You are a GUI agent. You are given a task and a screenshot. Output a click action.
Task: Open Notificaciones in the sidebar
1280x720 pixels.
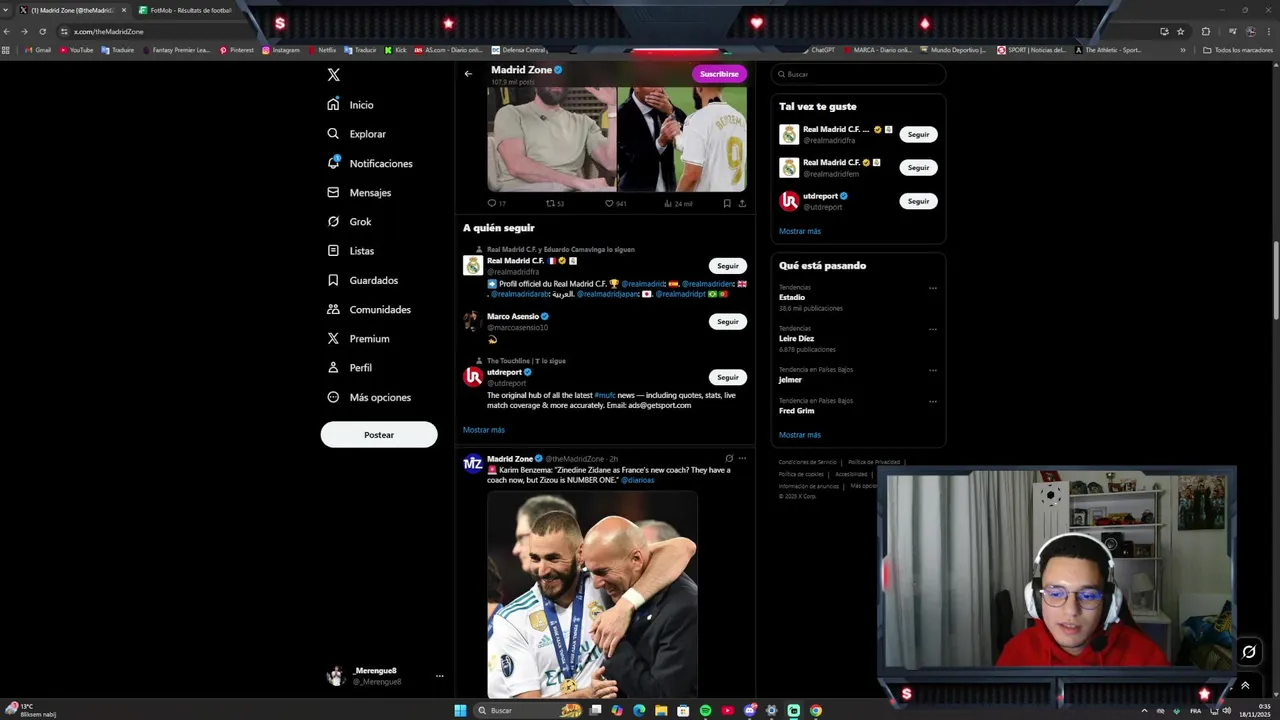369,163
